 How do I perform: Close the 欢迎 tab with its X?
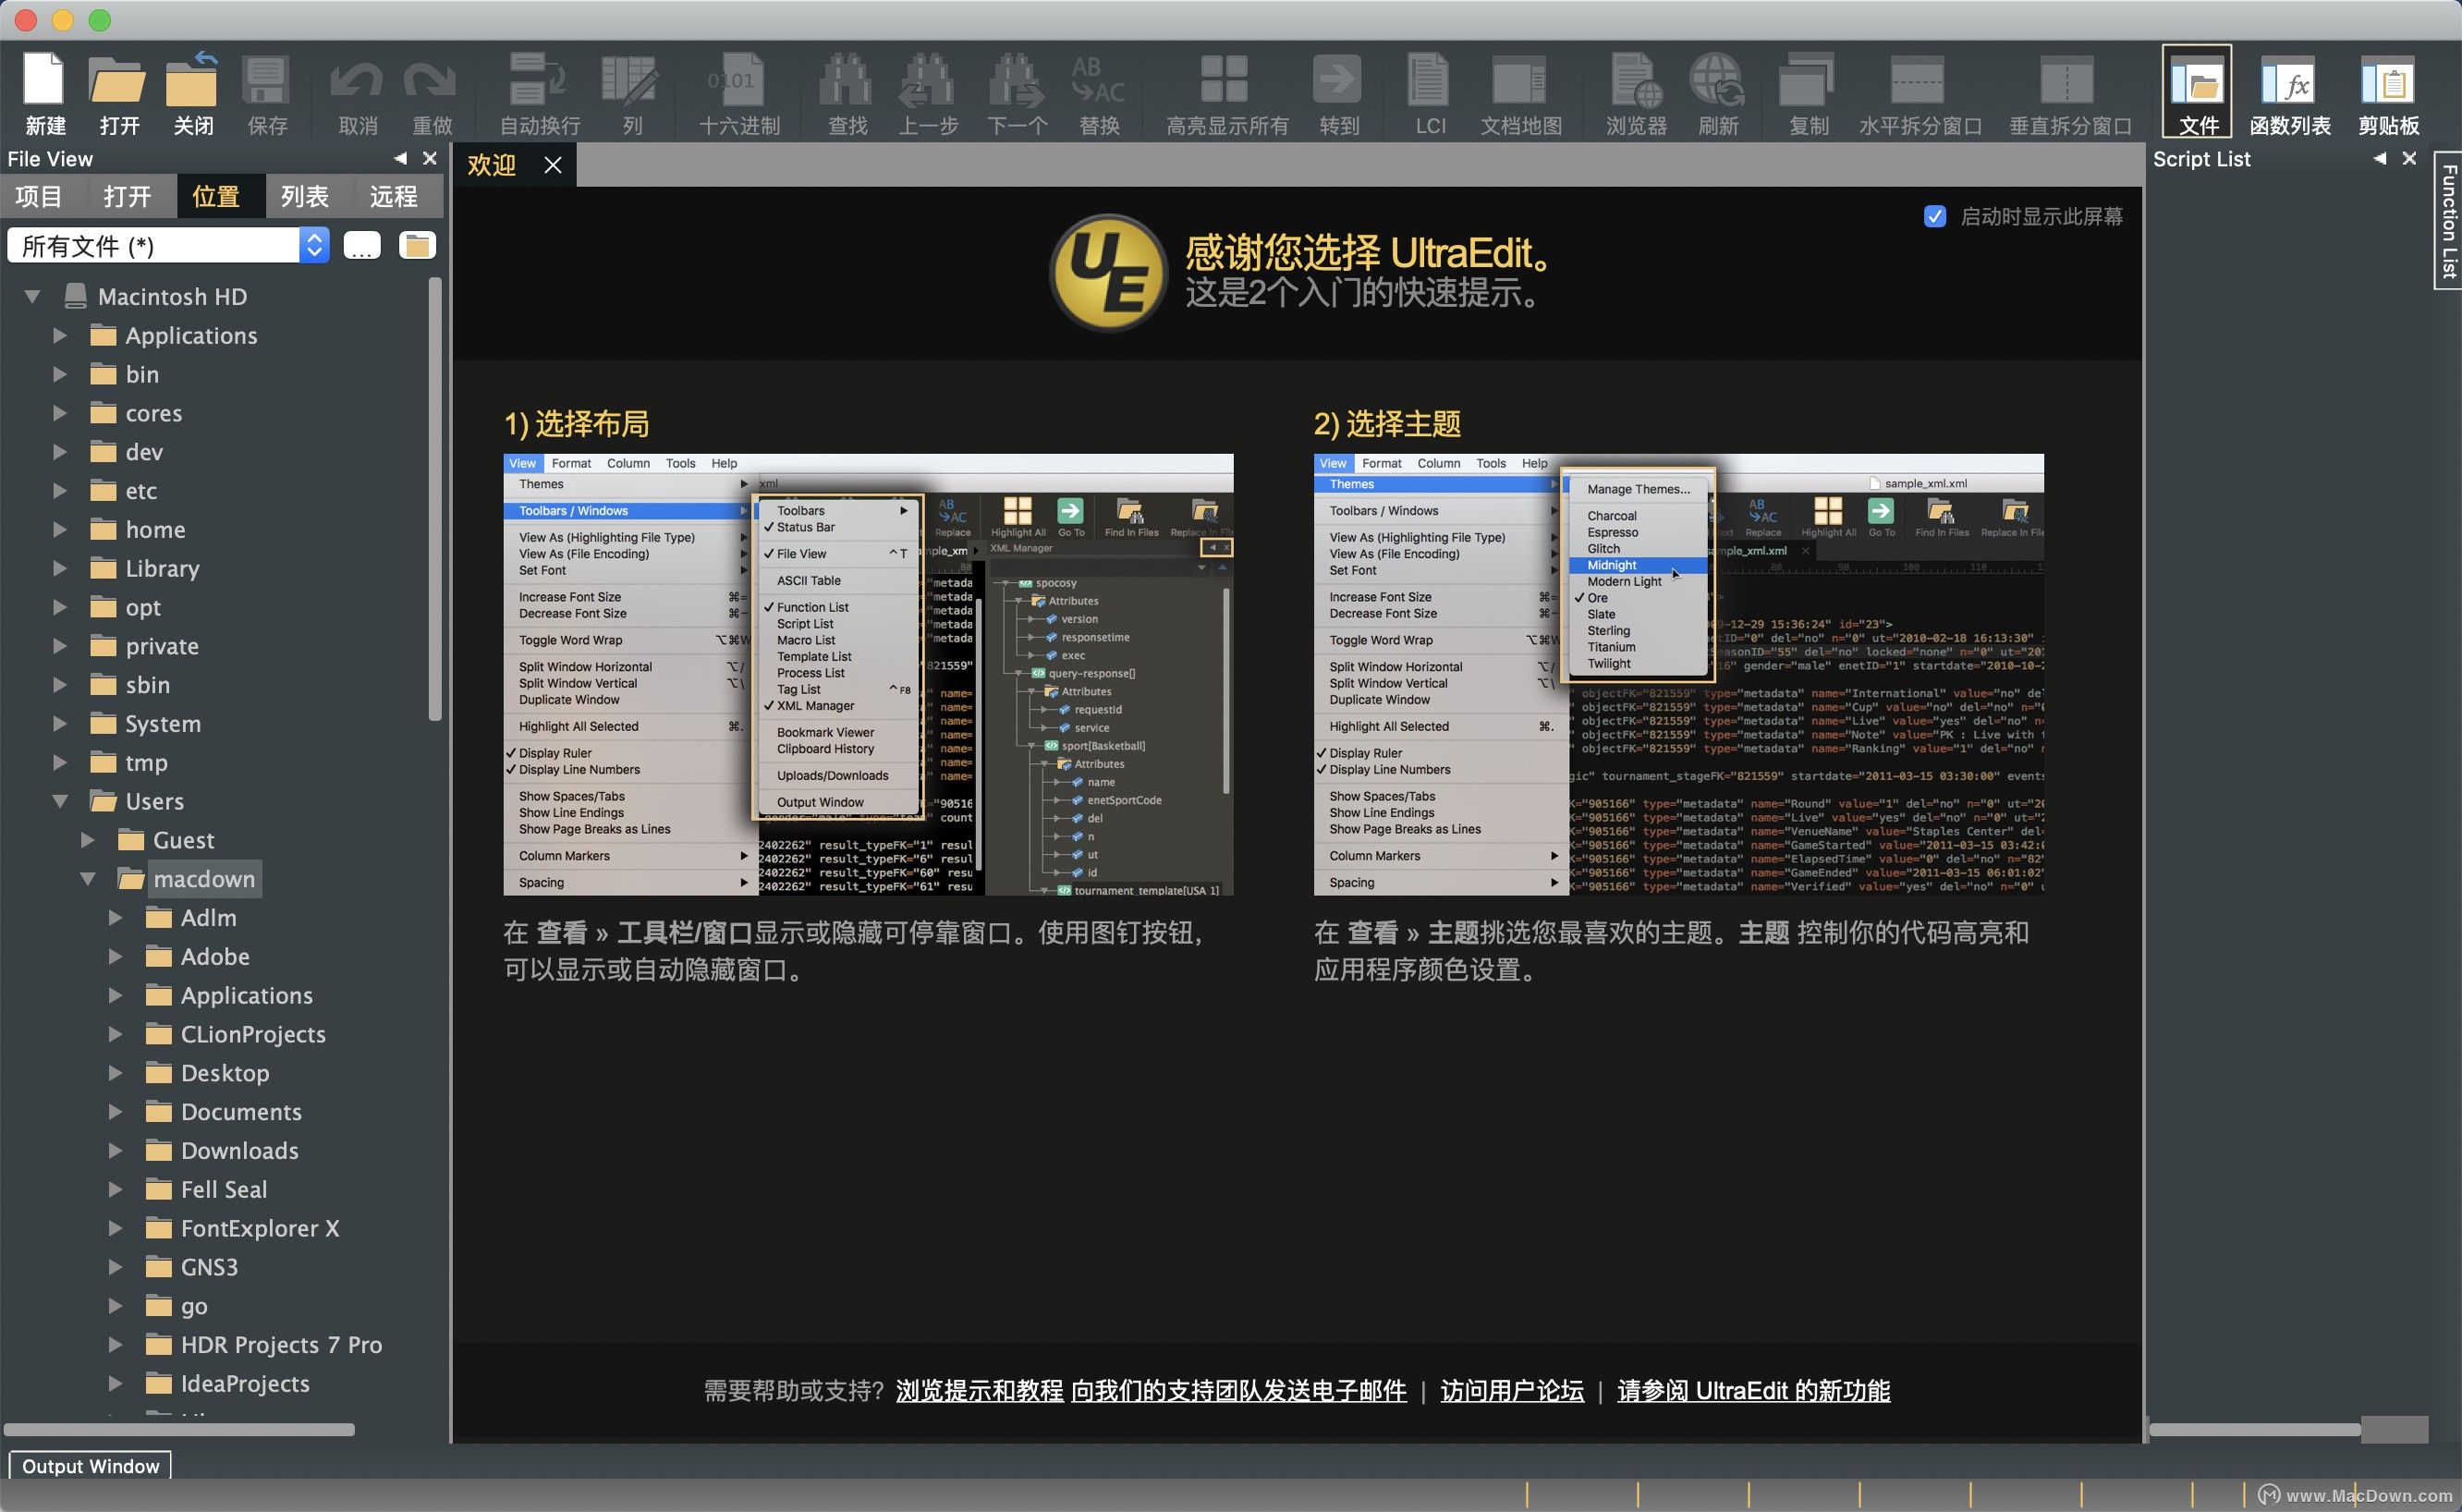pyautogui.click(x=553, y=165)
